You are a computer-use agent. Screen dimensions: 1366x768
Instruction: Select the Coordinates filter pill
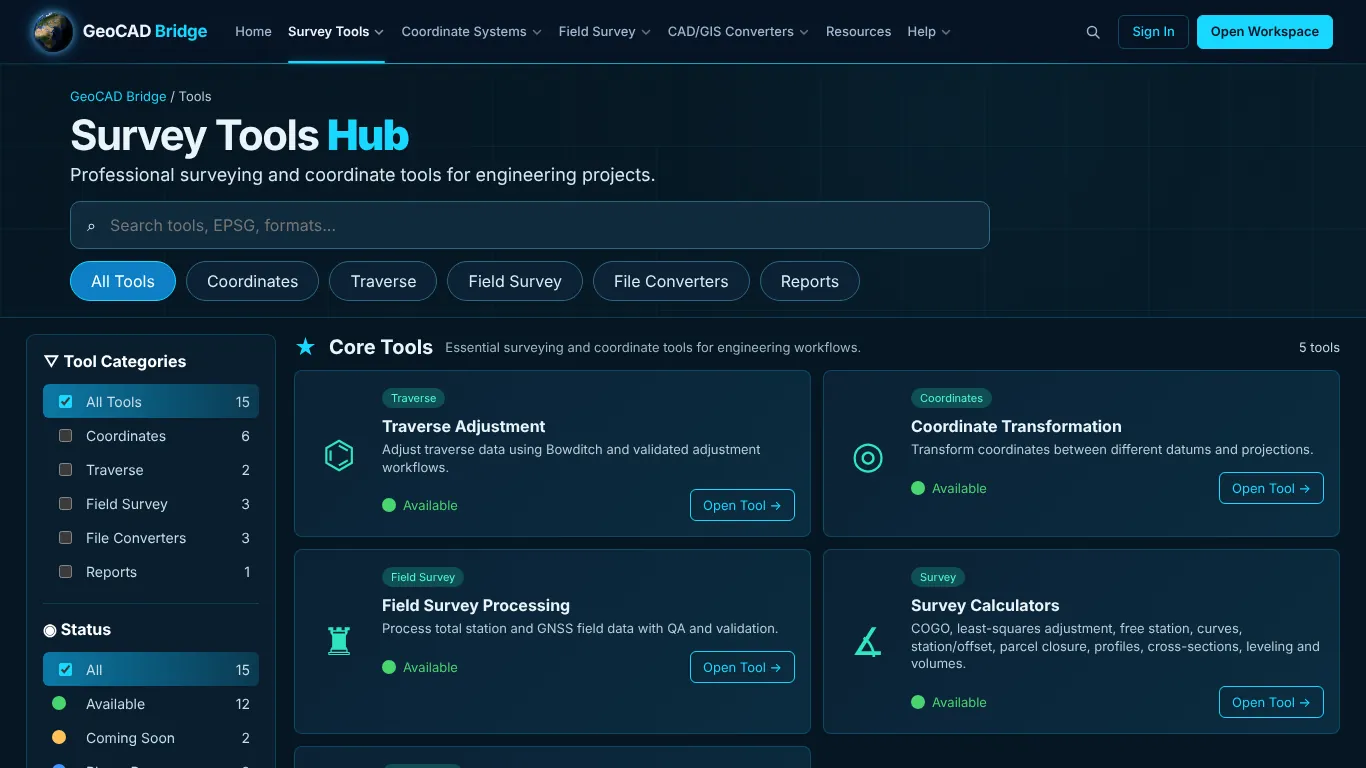click(252, 281)
